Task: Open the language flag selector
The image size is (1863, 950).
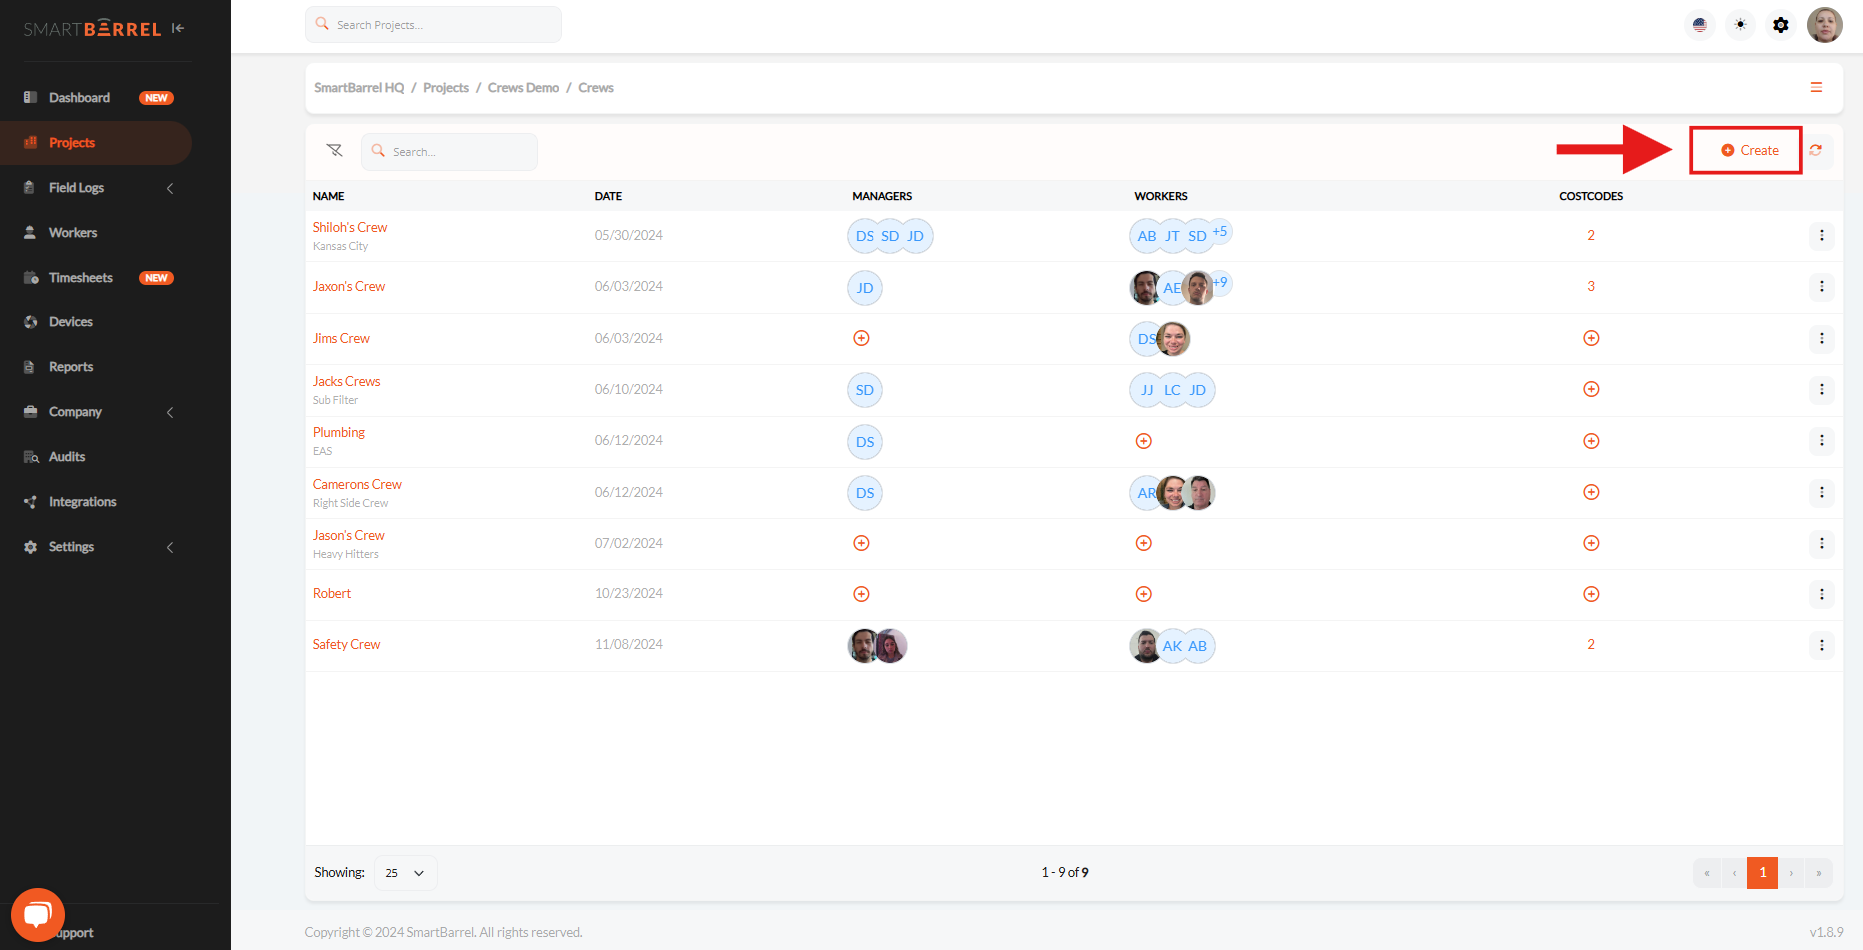Action: (1700, 25)
